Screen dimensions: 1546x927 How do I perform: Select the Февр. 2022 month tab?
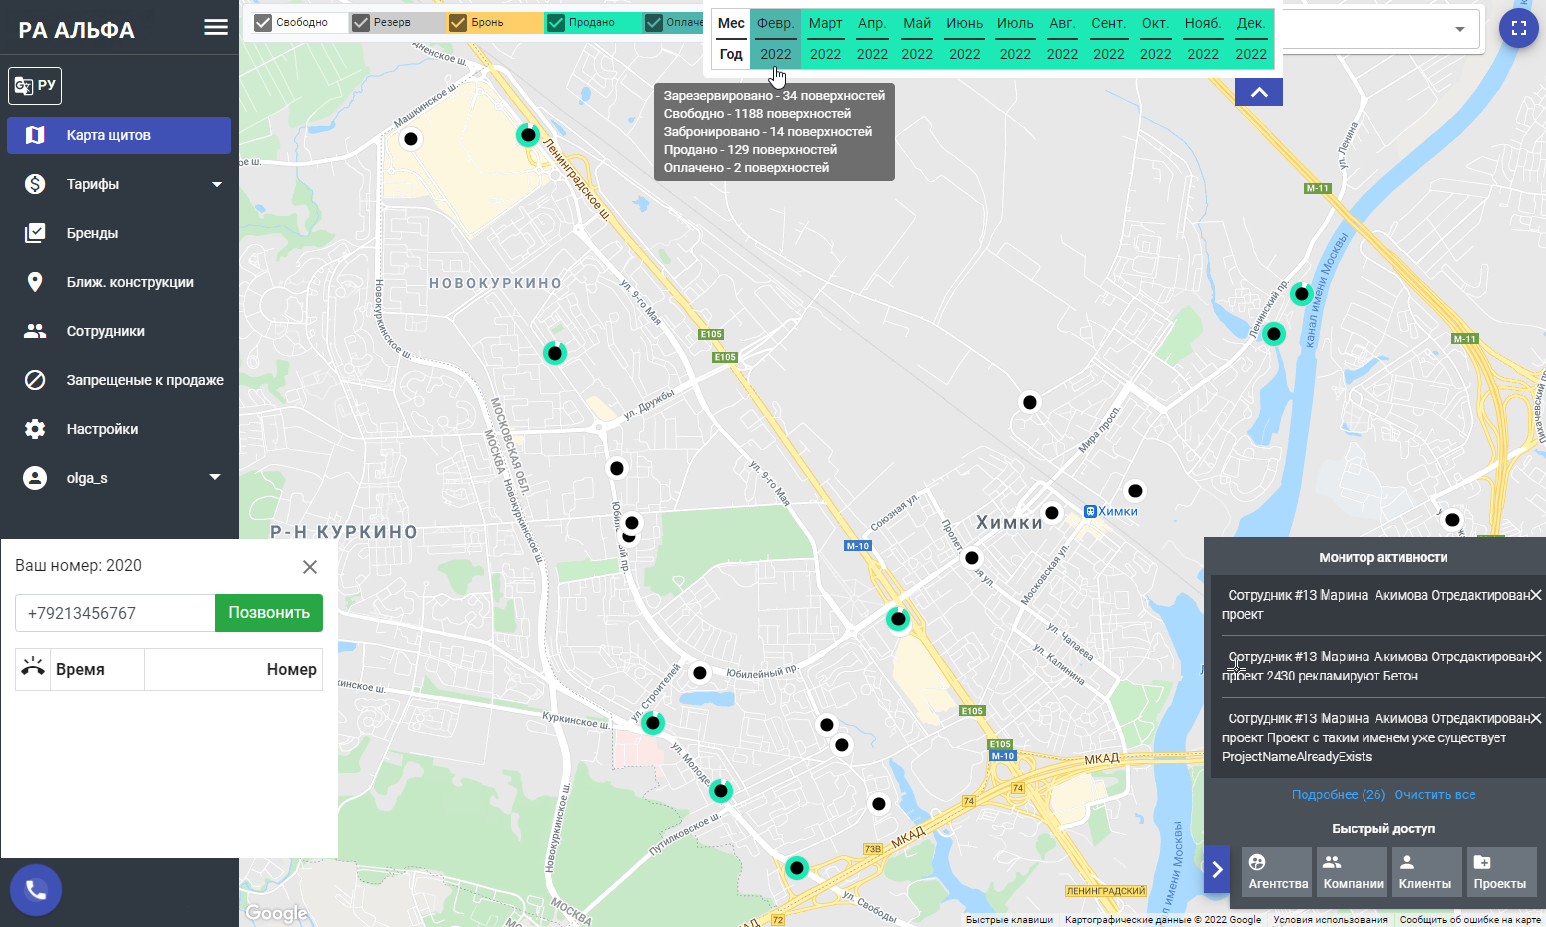coord(775,38)
